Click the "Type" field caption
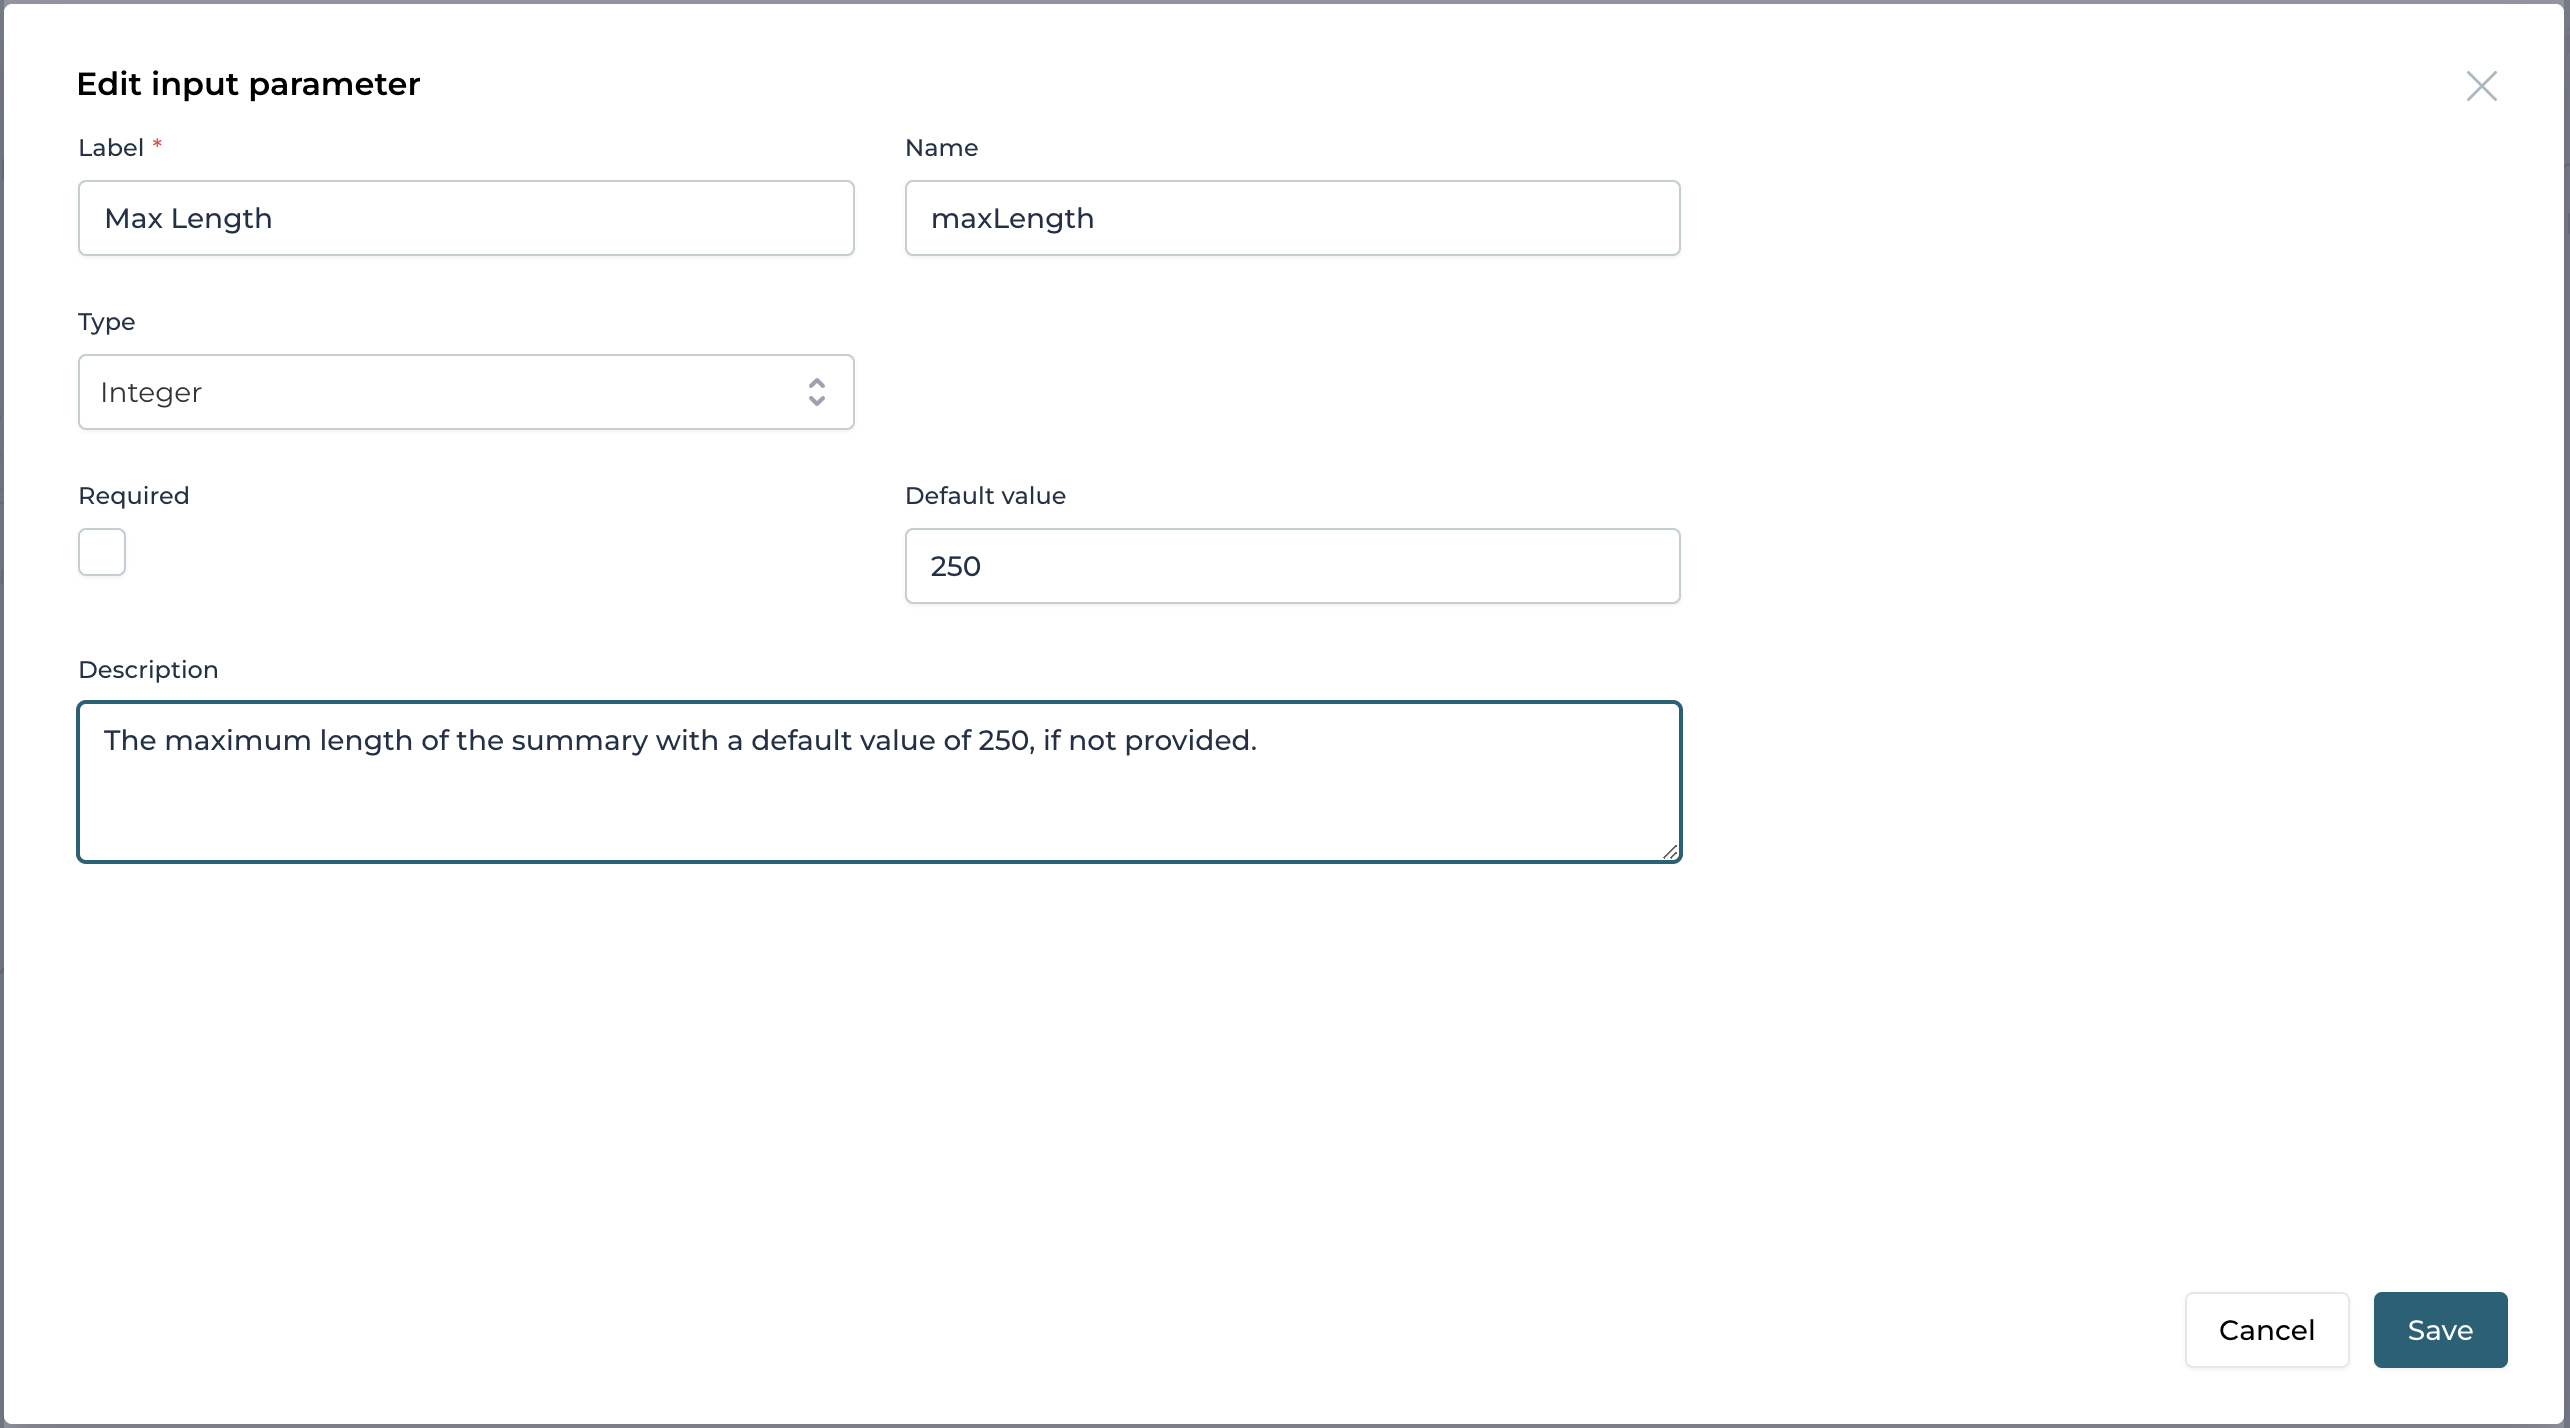 point(107,322)
